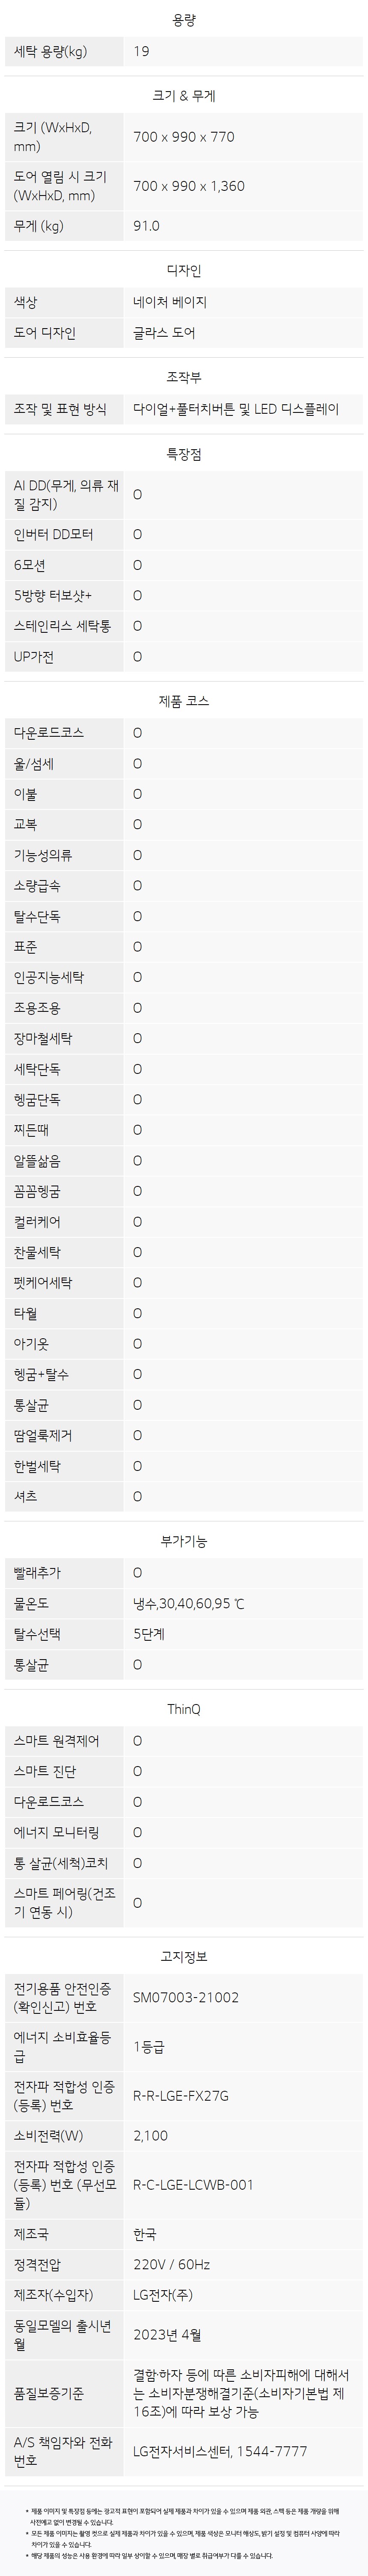
Task: Select the 인버터 DD모터 row
Action: coord(184,535)
